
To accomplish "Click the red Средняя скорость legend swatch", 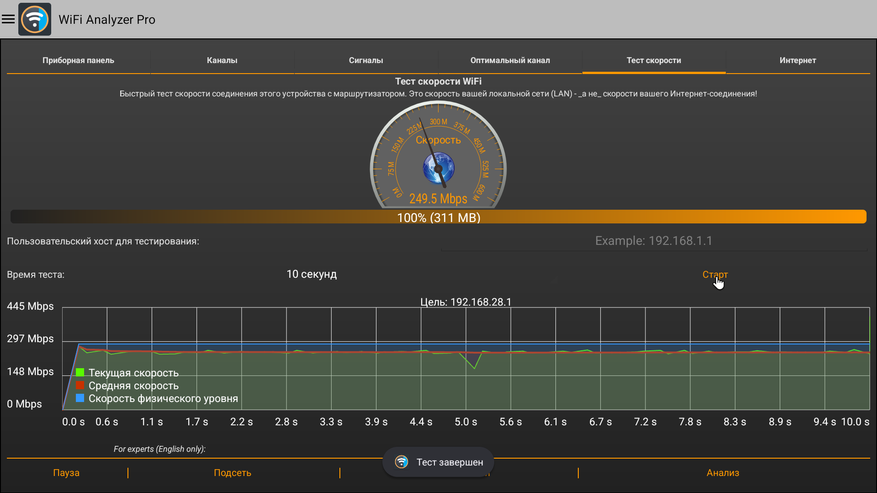I will coord(80,385).
